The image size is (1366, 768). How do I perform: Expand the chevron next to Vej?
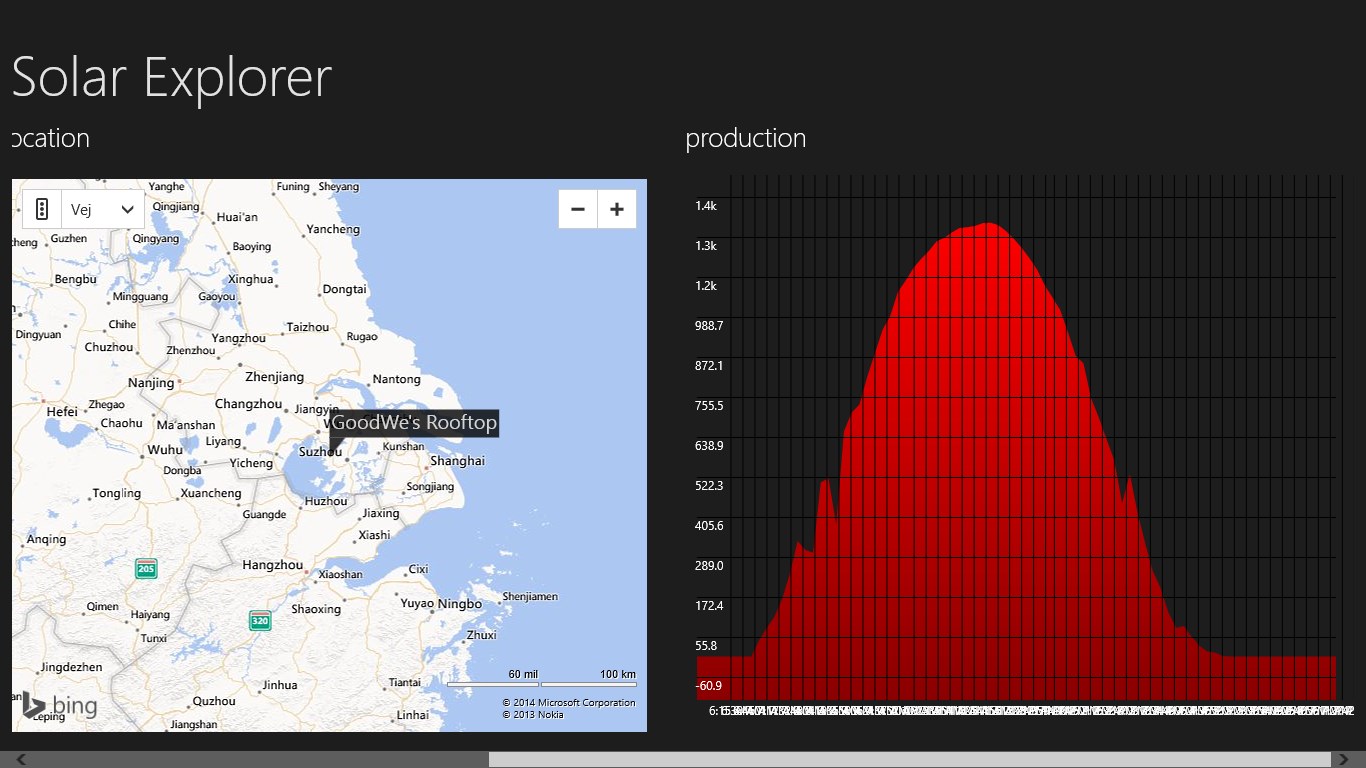click(x=128, y=209)
